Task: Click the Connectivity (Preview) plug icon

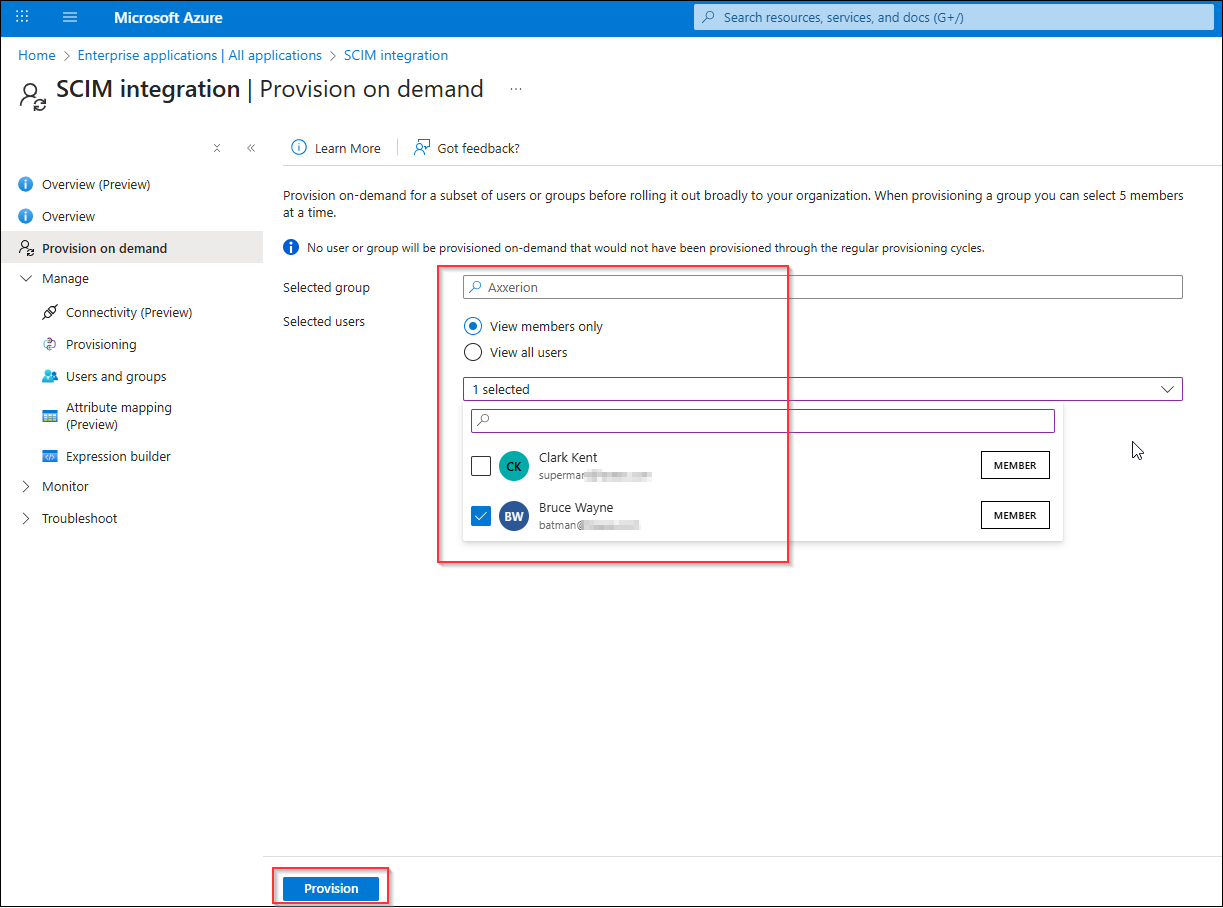Action: pyautogui.click(x=50, y=312)
